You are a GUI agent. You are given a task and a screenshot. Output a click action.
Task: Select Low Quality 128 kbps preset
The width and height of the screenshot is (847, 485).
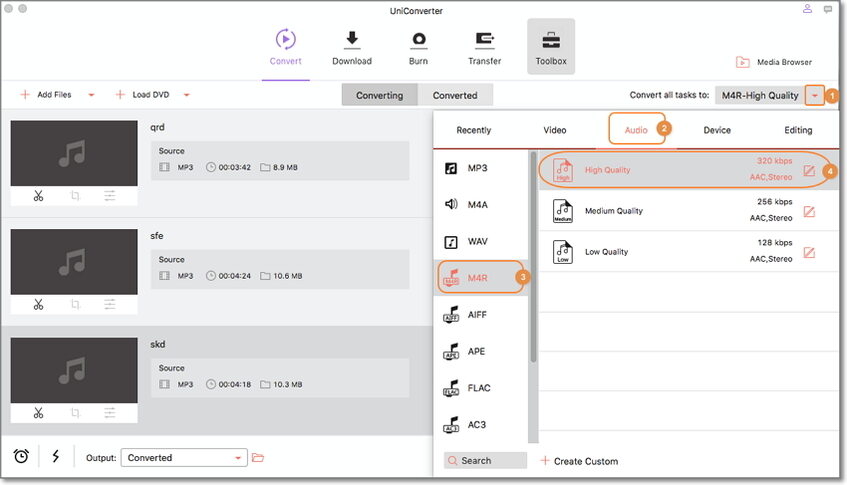[688, 252]
